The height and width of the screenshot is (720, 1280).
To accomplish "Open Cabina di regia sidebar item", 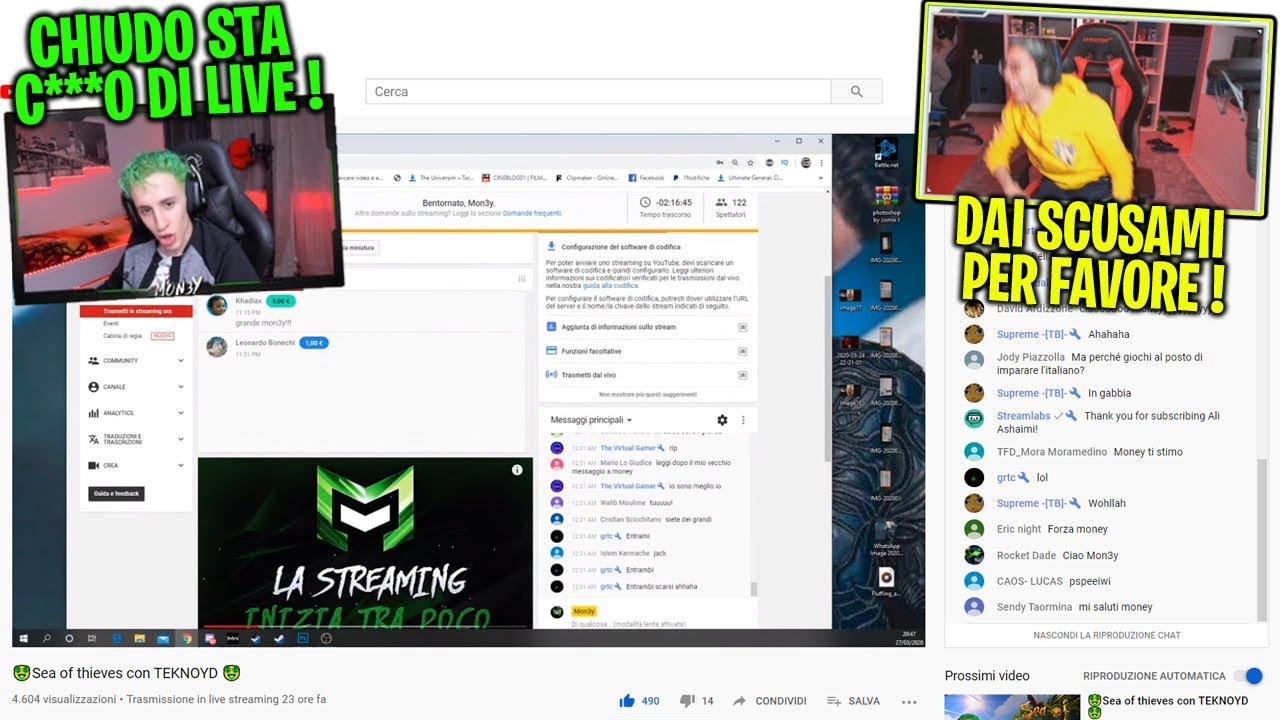I will pos(122,336).
